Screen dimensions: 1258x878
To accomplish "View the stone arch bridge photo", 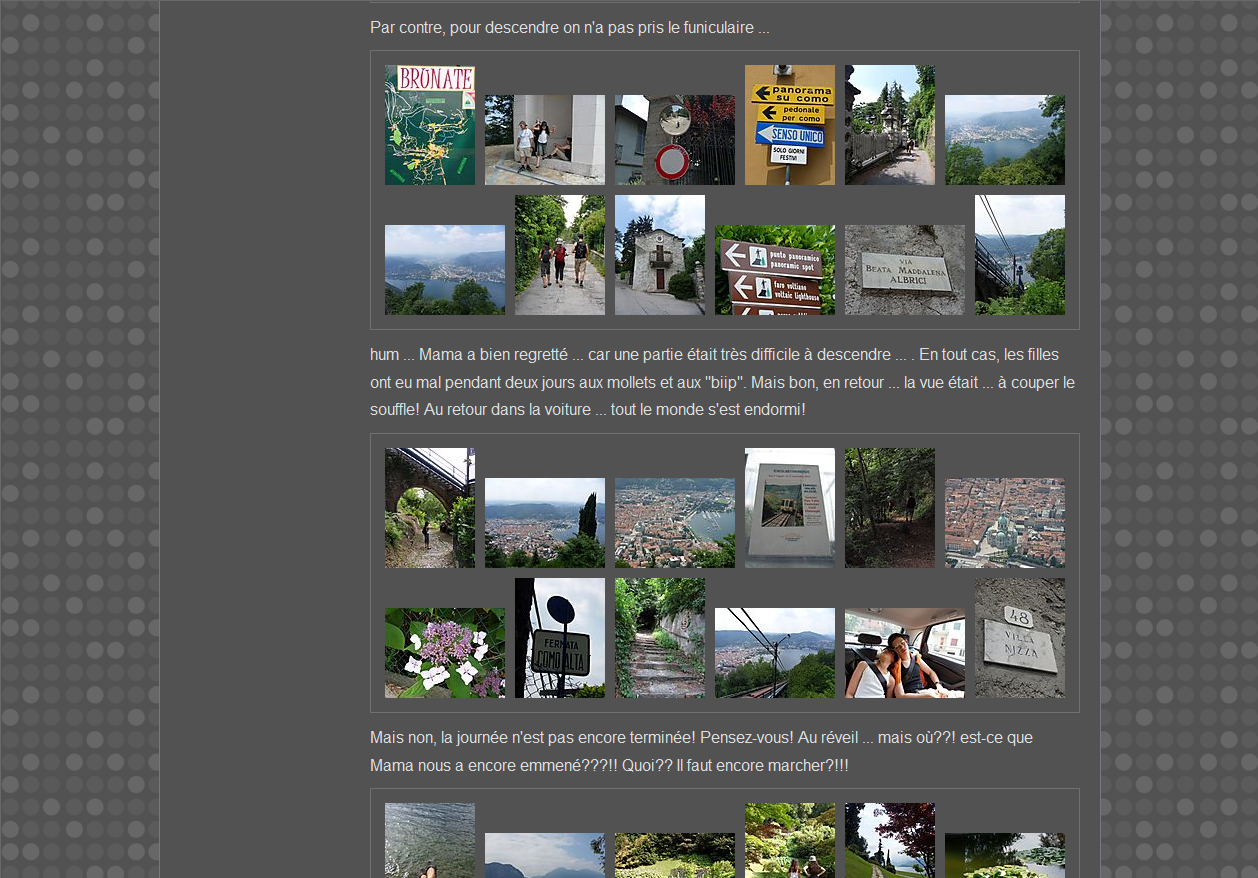I will (x=430, y=508).
